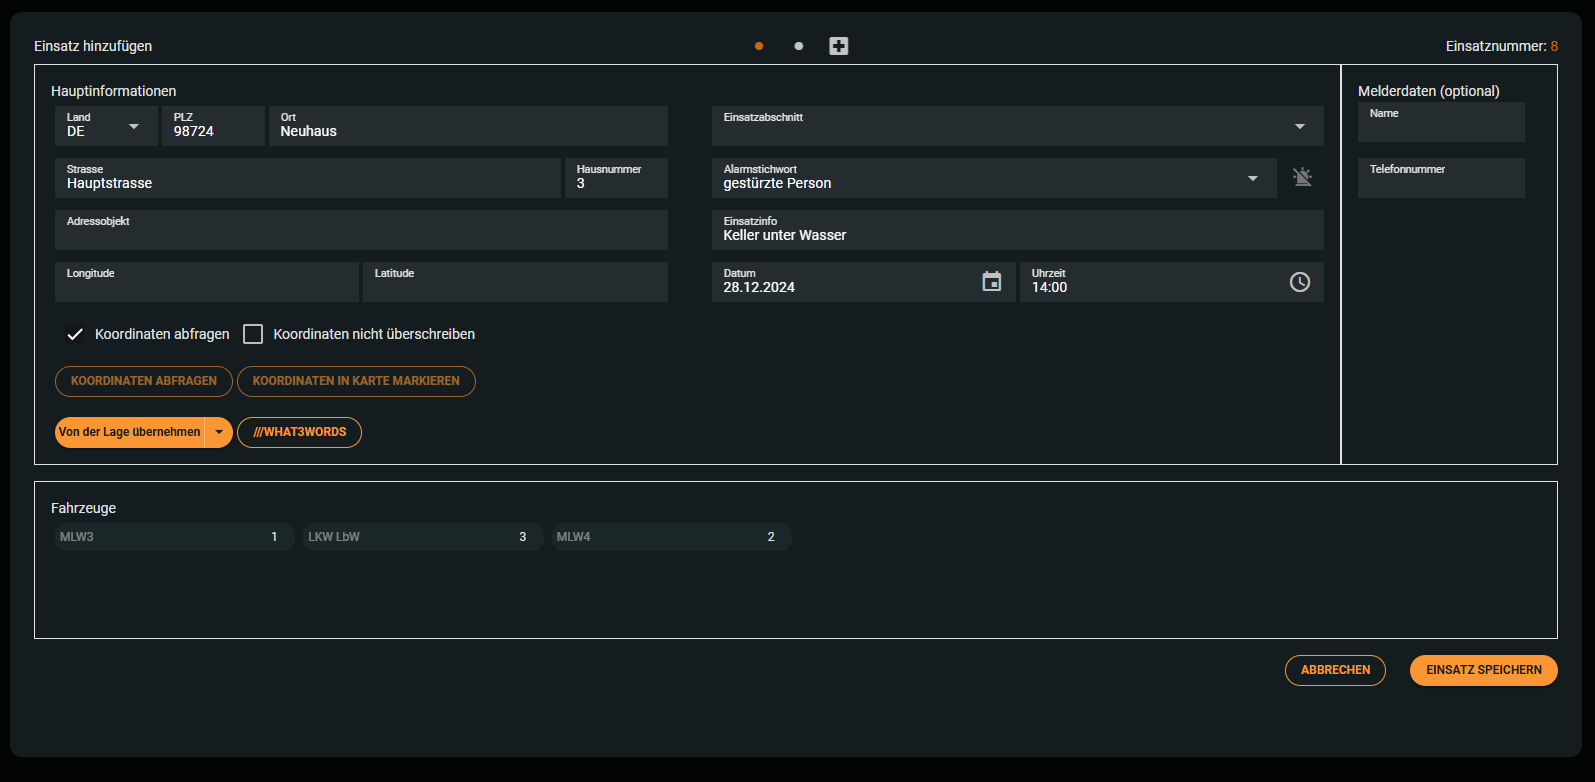Toggle Koordinaten abfragen checkbox

(x=75, y=334)
